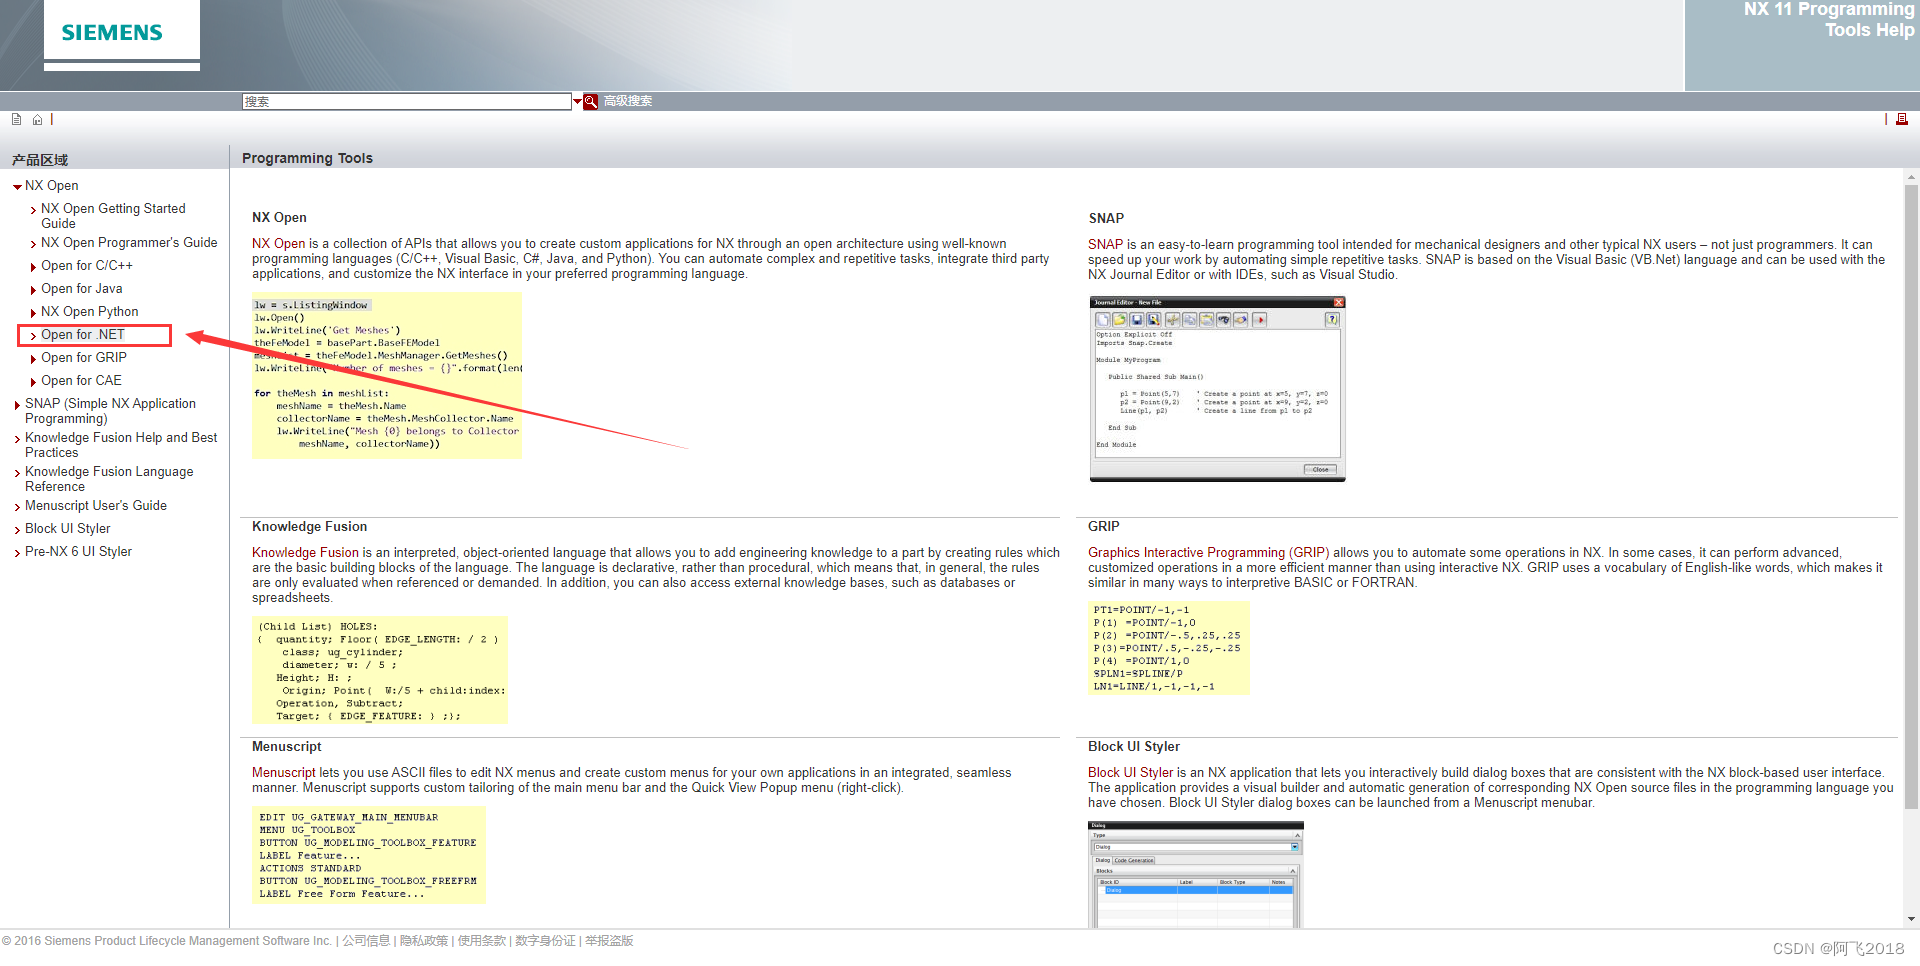Open the home page icon
1920x966 pixels.
coord(37,120)
